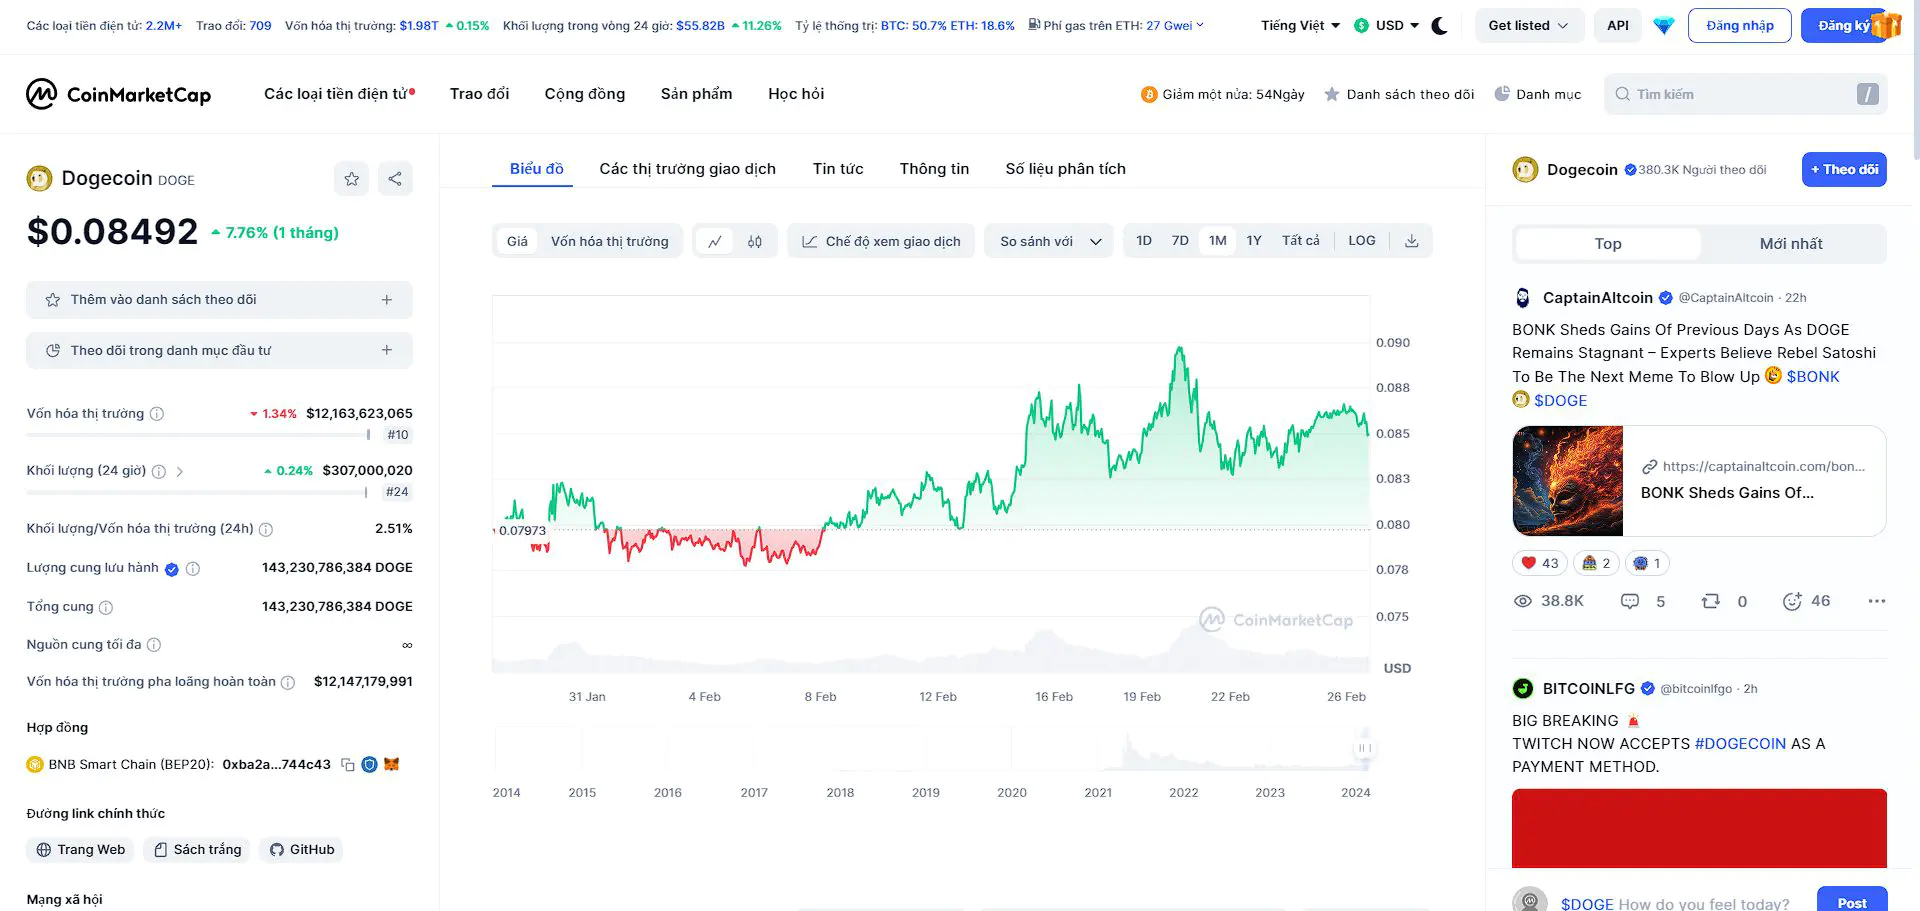The image size is (1920, 911).
Task: Click the Tìm kiếm search field
Action: click(1746, 94)
